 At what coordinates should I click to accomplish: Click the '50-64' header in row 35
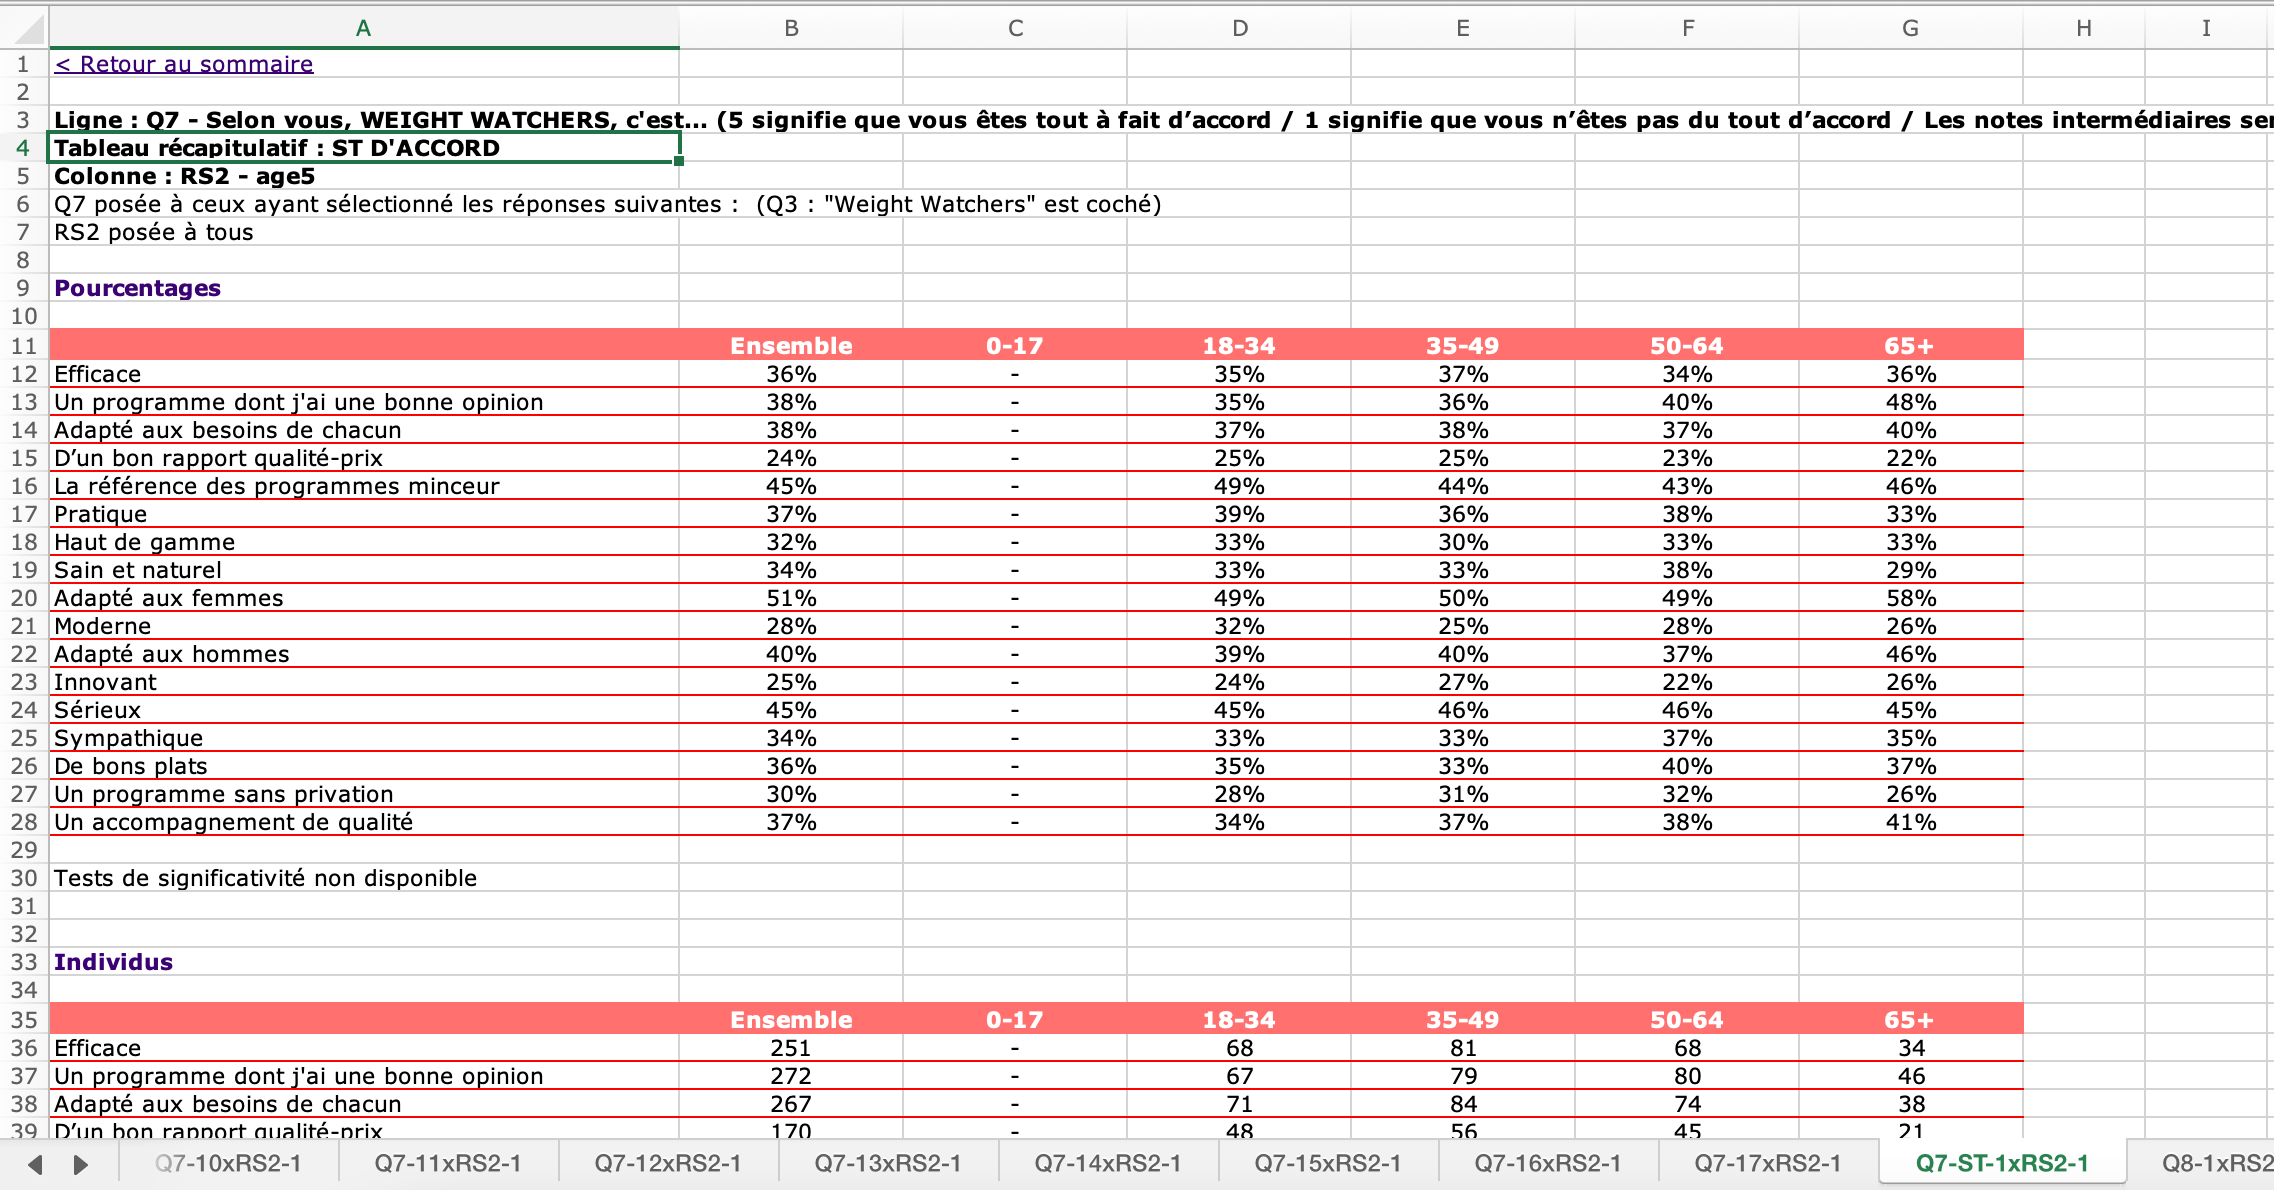1687,1020
